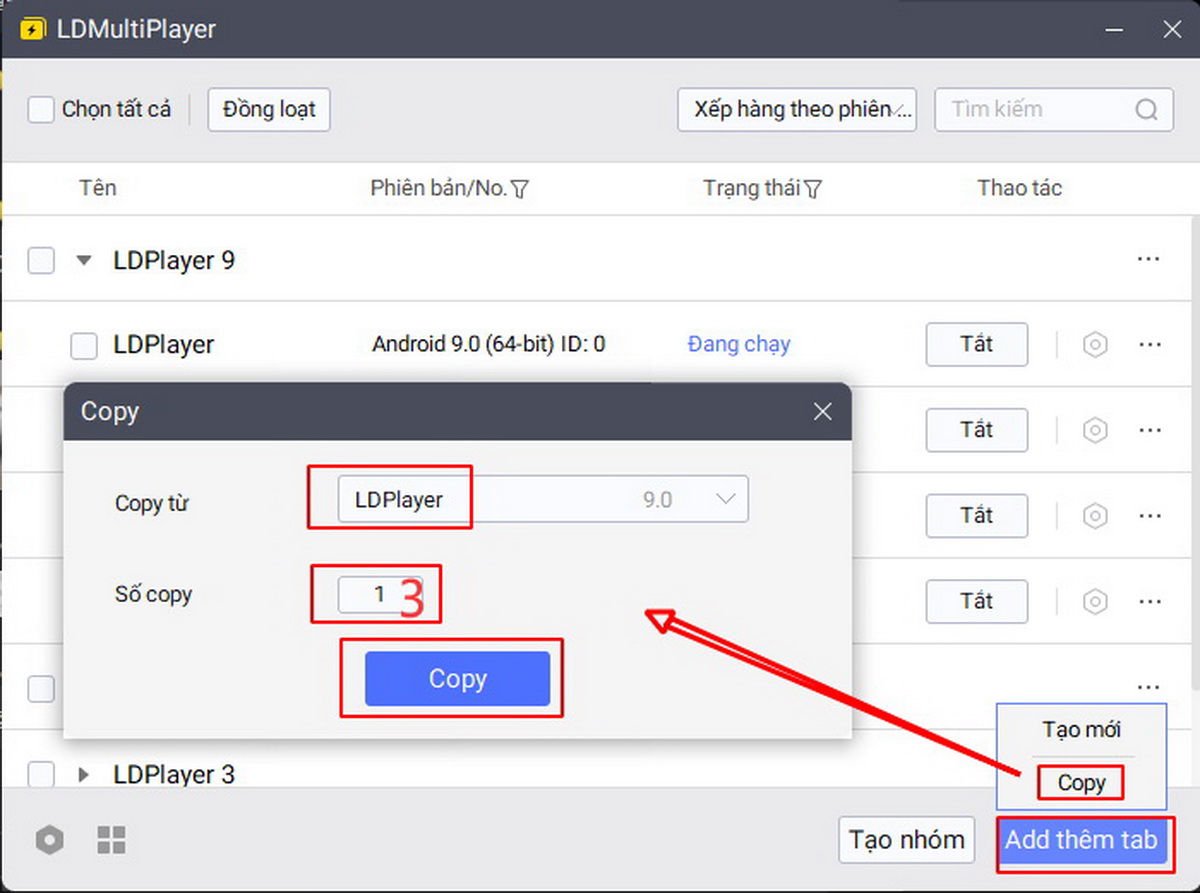Collapse the LDPlayer 9 group

click(x=84, y=260)
